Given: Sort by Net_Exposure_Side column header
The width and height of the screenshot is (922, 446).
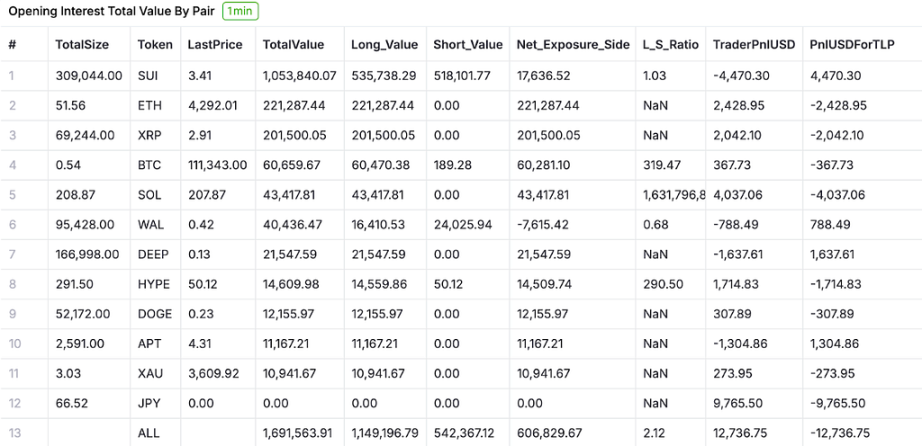Looking at the screenshot, I should pos(567,45).
